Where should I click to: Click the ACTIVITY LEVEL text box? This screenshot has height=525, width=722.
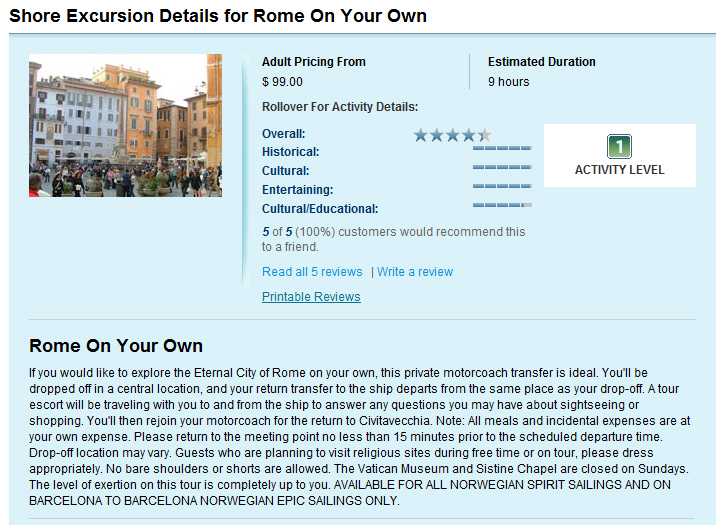620,156
